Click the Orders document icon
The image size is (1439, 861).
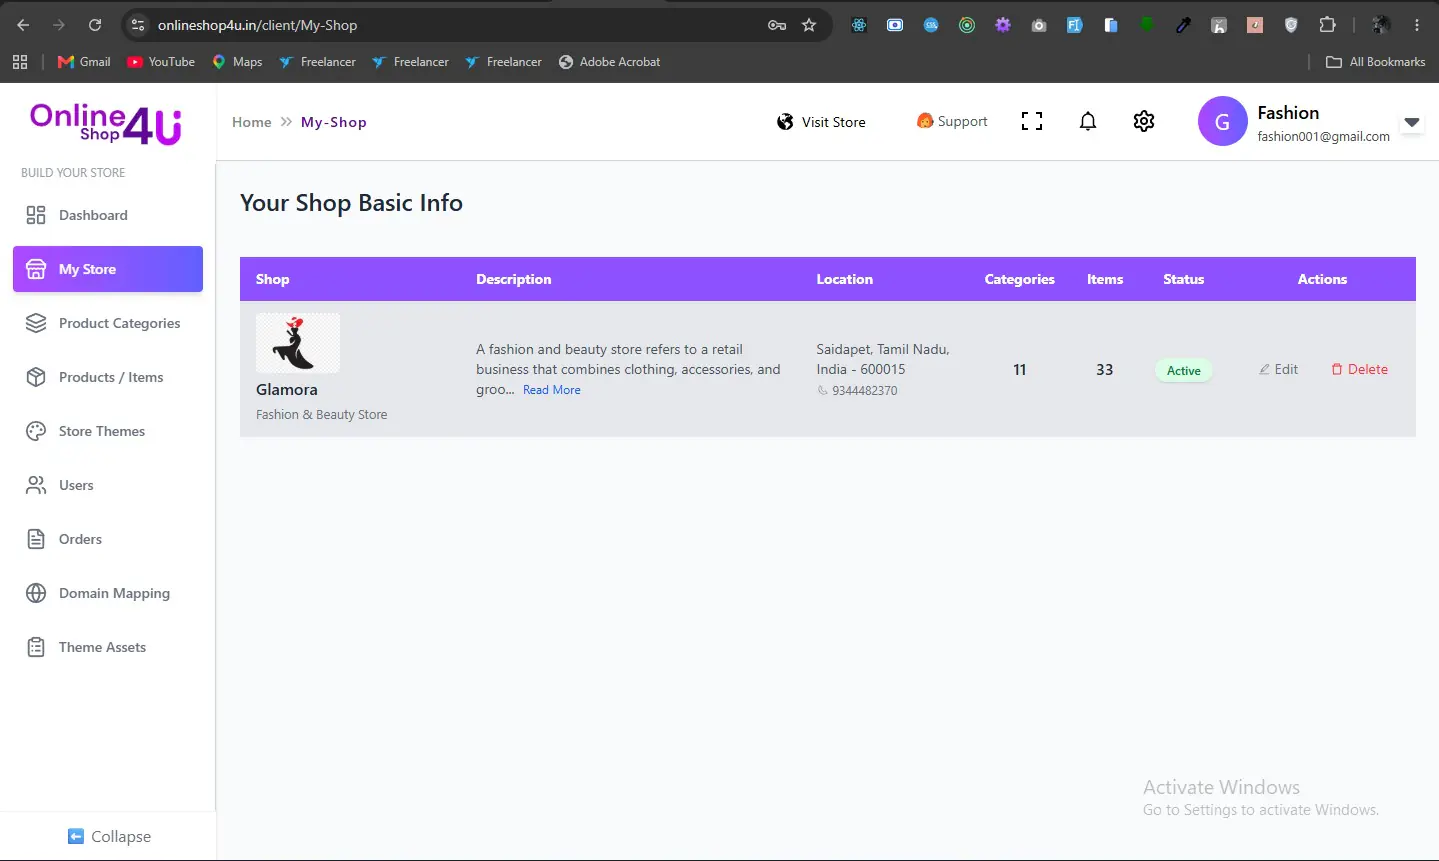(x=36, y=539)
